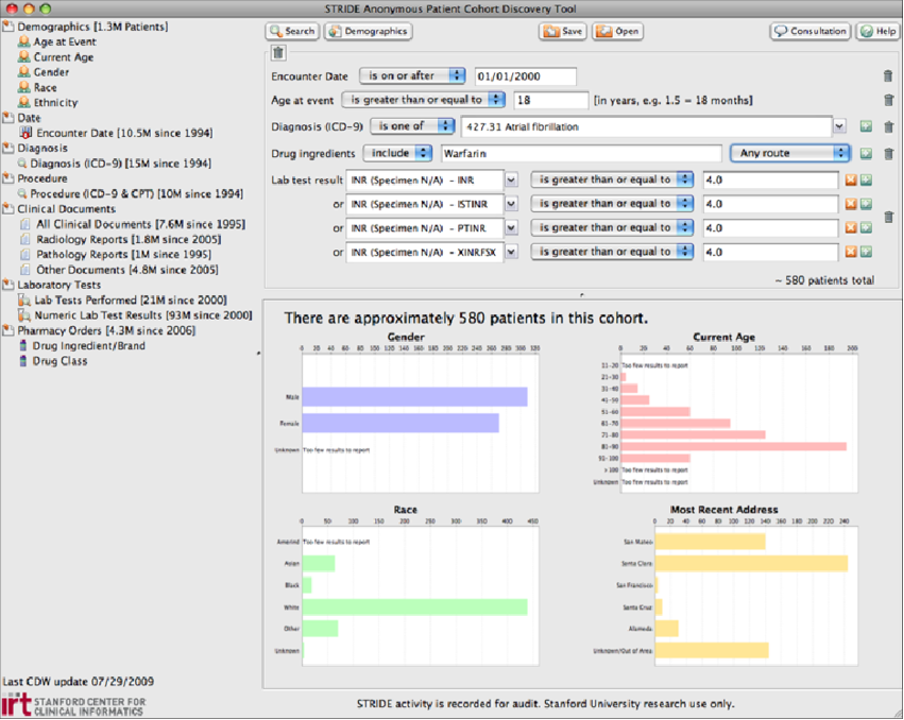The width and height of the screenshot is (904, 720).
Task: Select Encounter Date [10.5M since 1994]
Action: tap(116, 133)
